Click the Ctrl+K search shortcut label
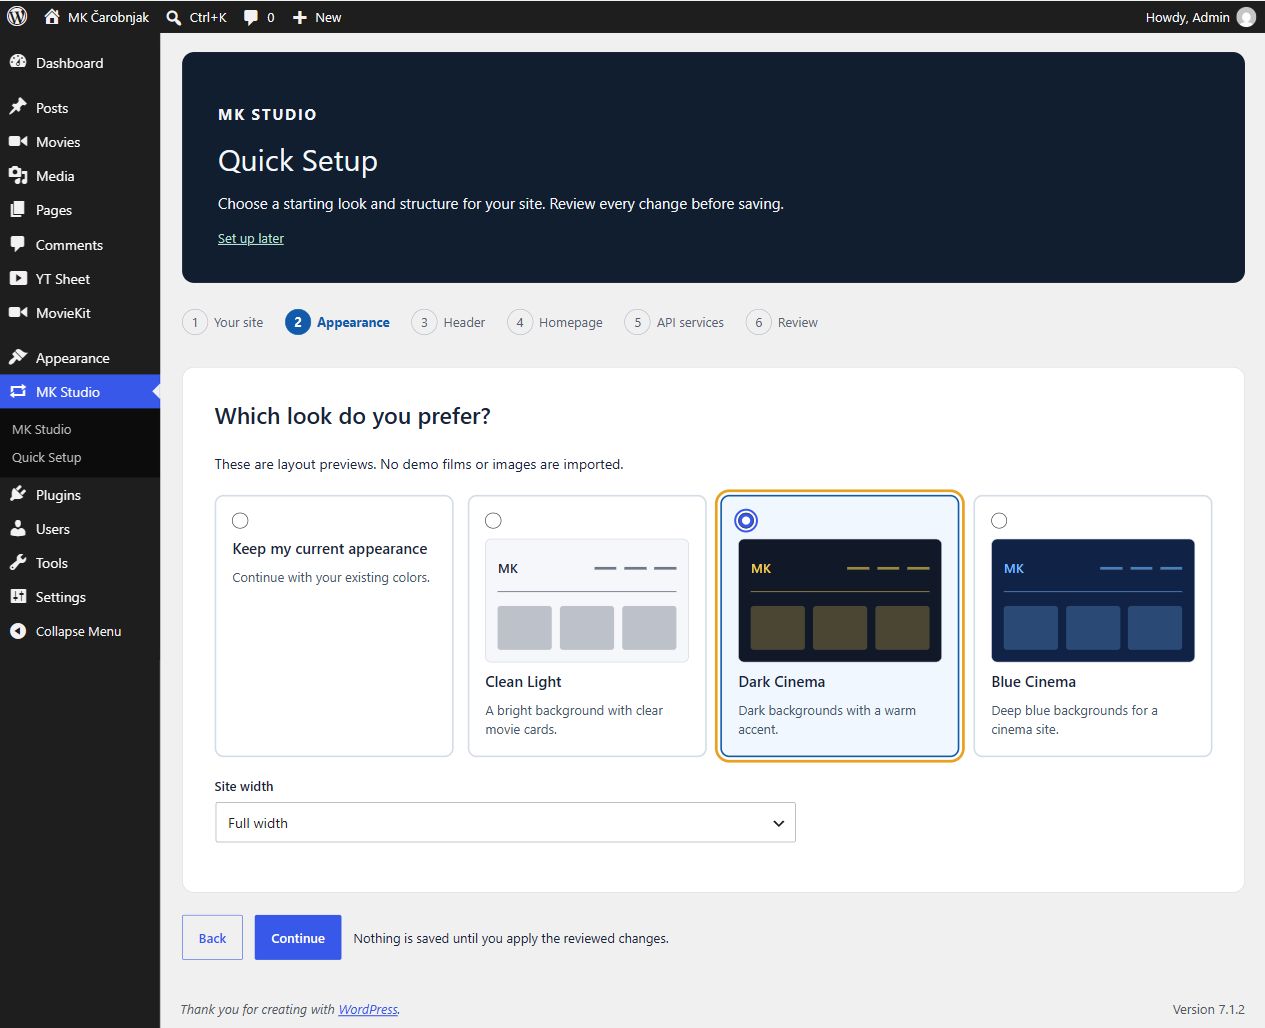The width and height of the screenshot is (1265, 1028). (x=208, y=18)
